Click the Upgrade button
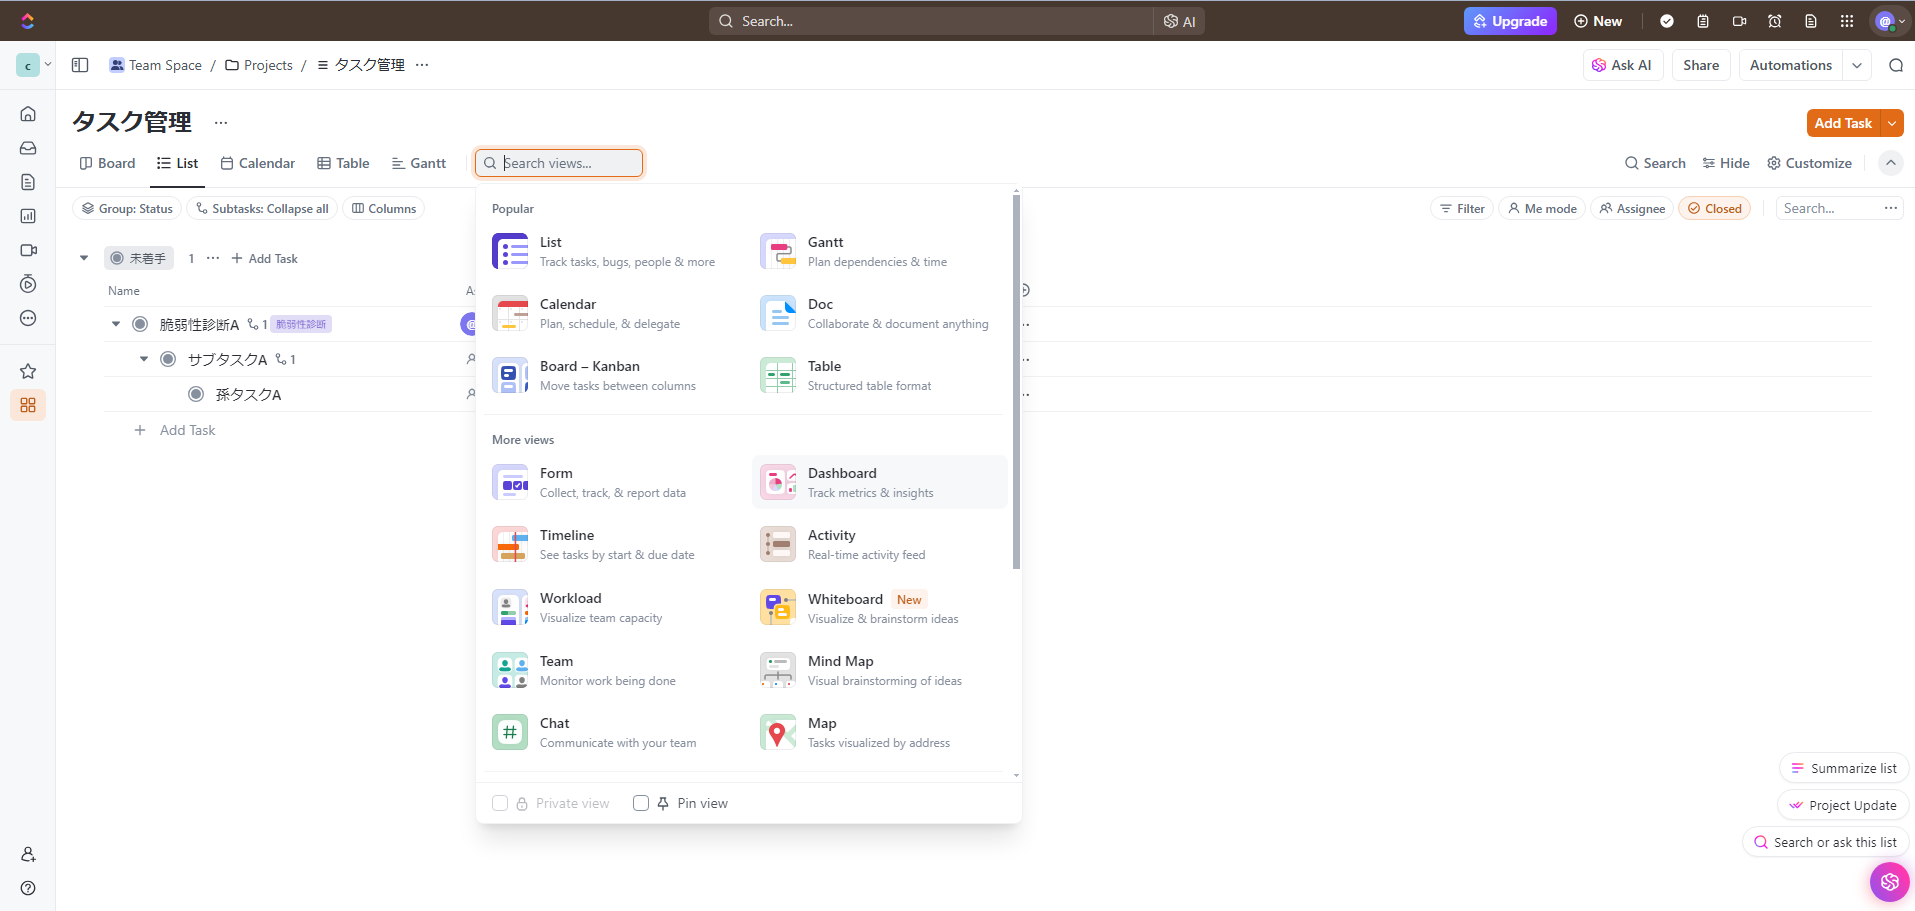The height and width of the screenshot is (911, 1915). [1510, 21]
